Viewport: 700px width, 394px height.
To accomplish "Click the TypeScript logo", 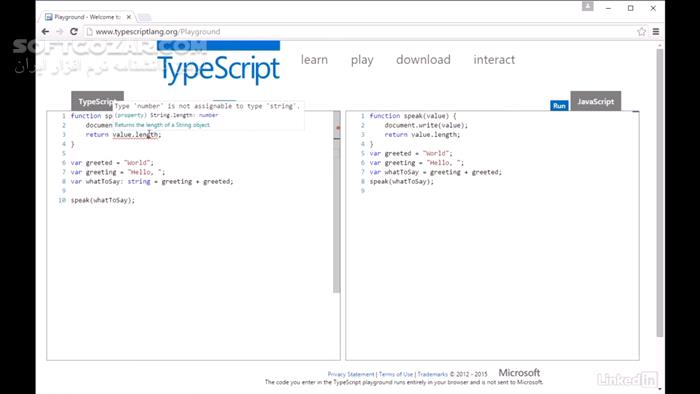I will pyautogui.click(x=218, y=64).
